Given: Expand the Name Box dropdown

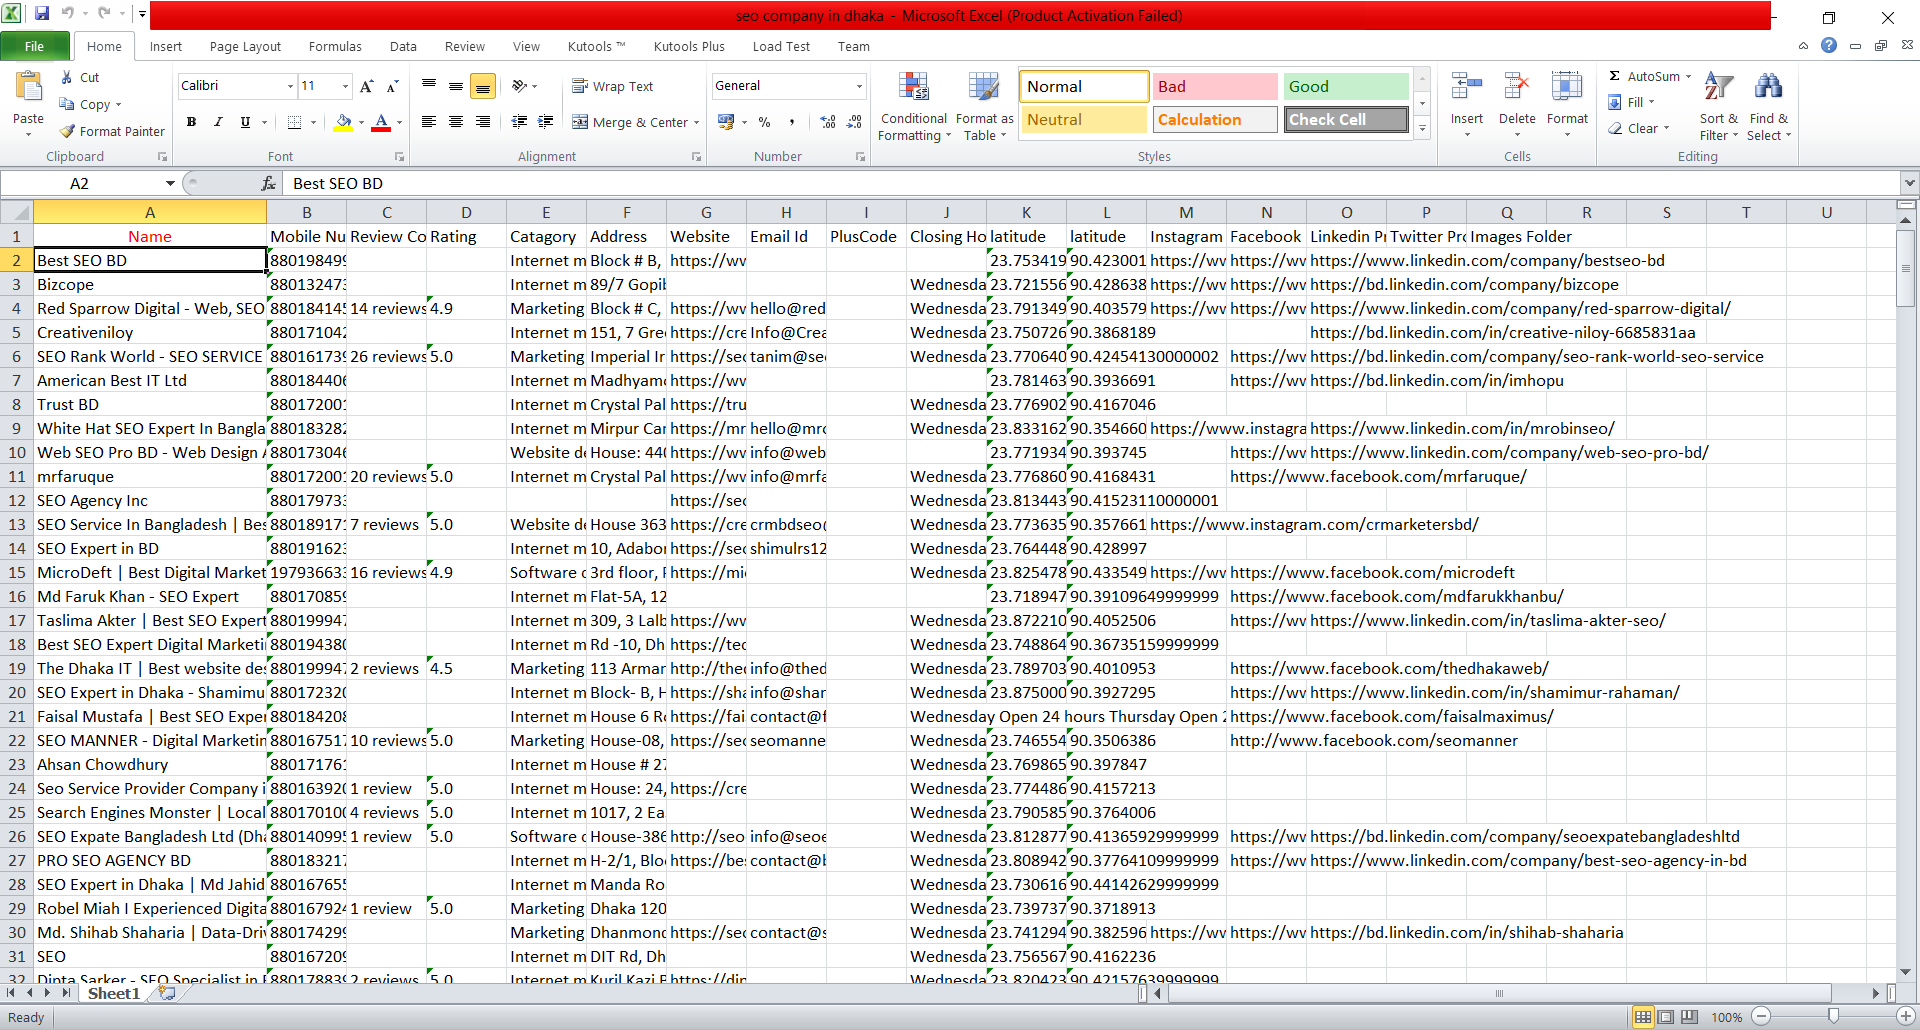Looking at the screenshot, I should [x=170, y=183].
